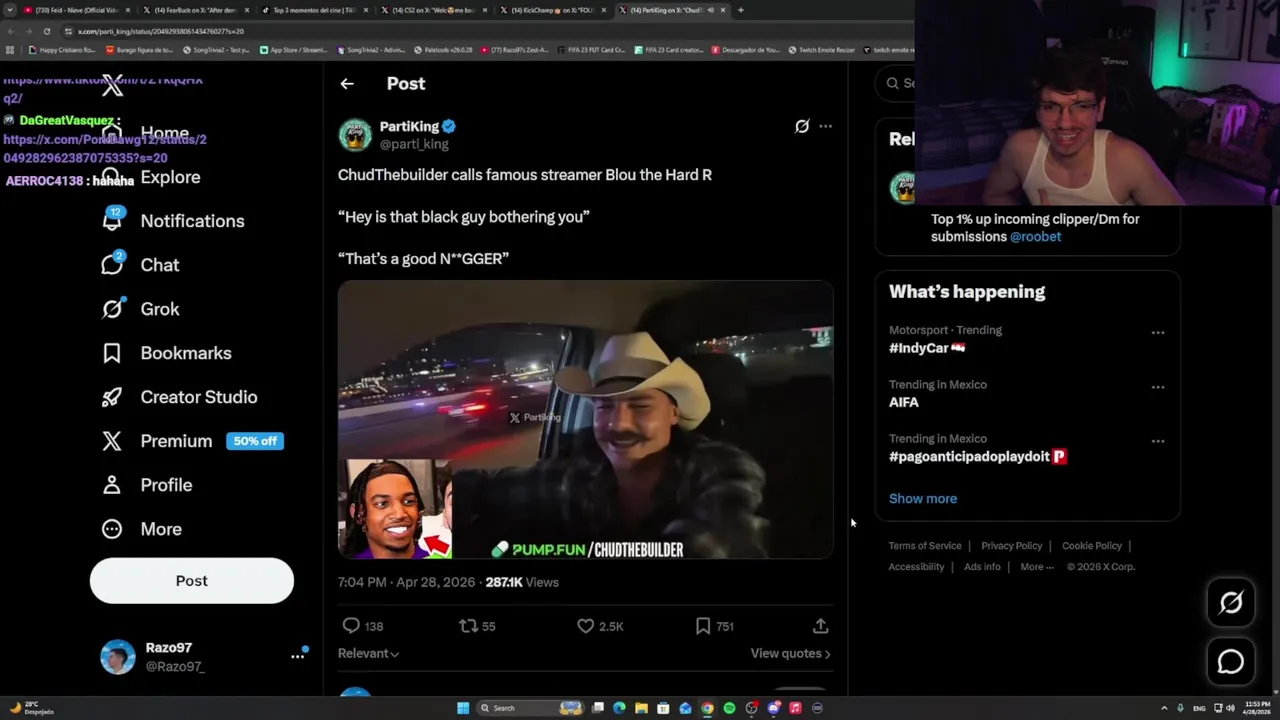Open the @roobet mention link
Screen dimensions: 1280x720
[x=1035, y=237]
